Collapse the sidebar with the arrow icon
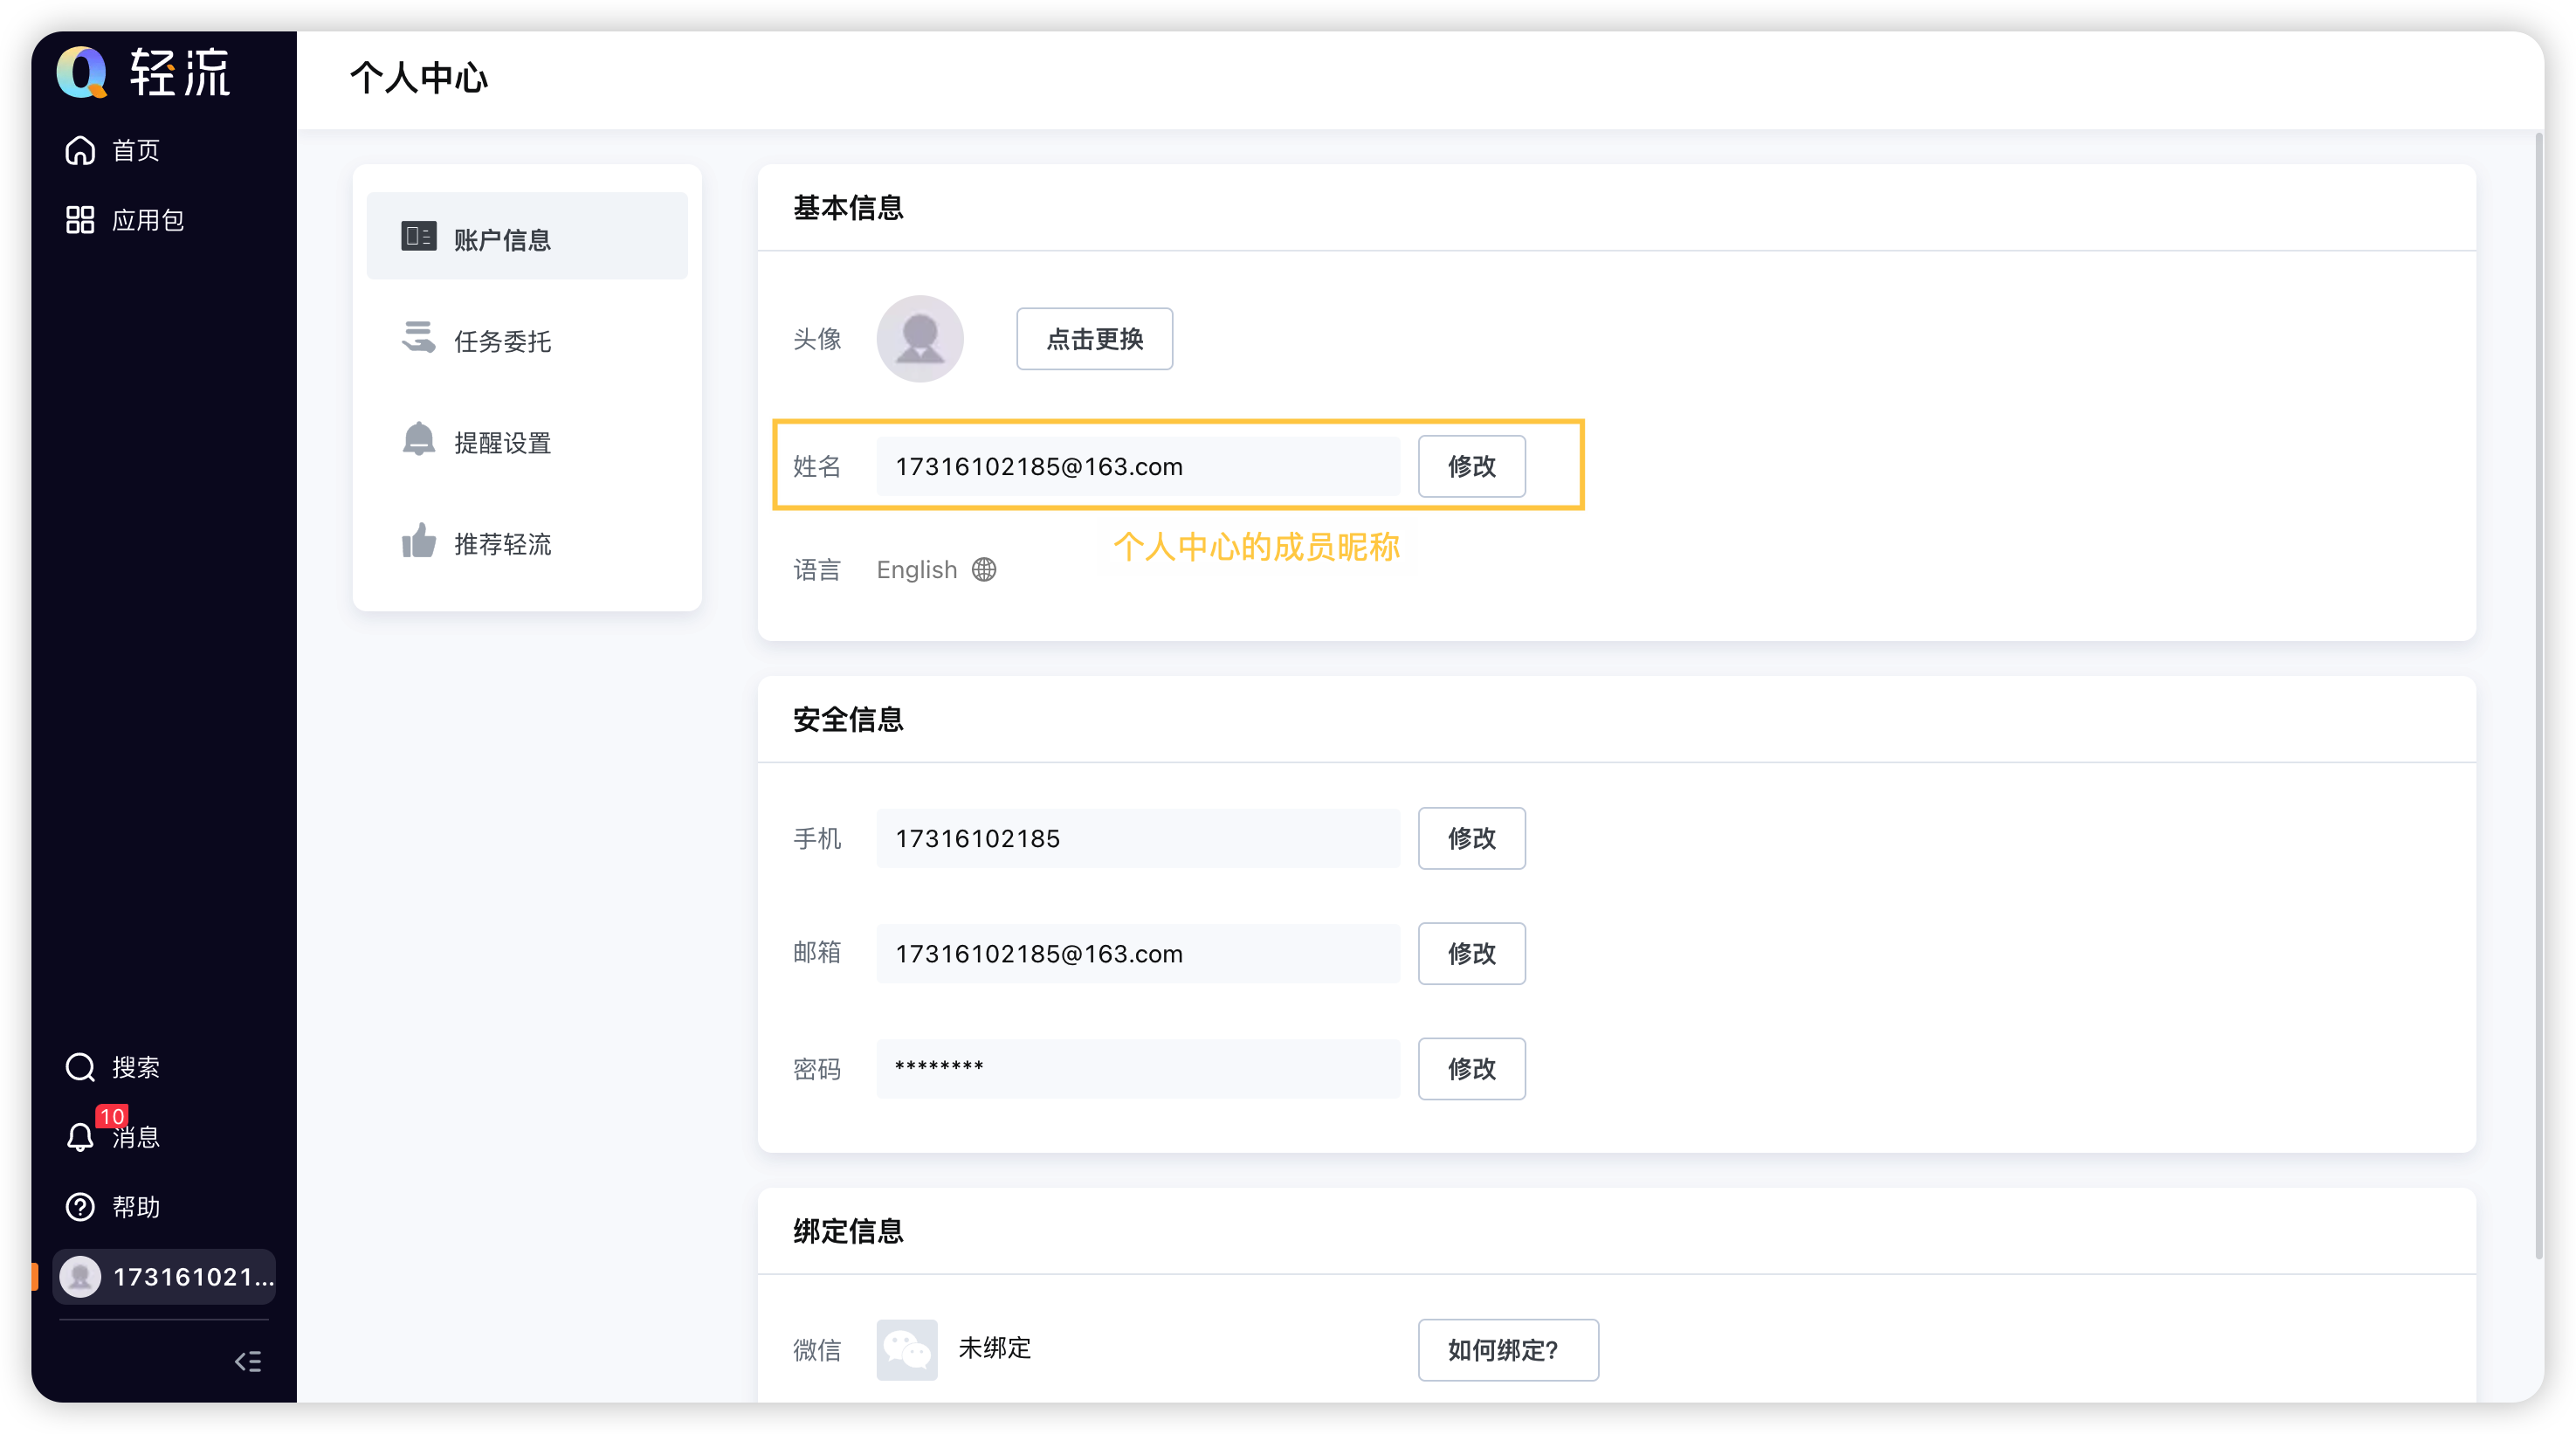Viewport: 2576px width, 1434px height. point(248,1361)
